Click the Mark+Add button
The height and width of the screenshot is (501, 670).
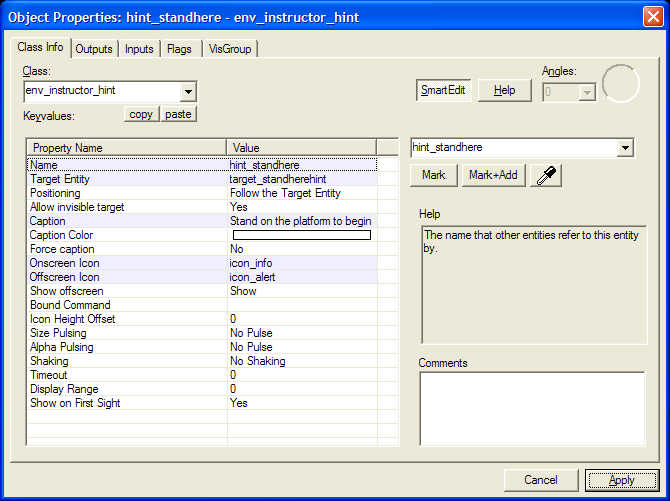click(x=493, y=175)
